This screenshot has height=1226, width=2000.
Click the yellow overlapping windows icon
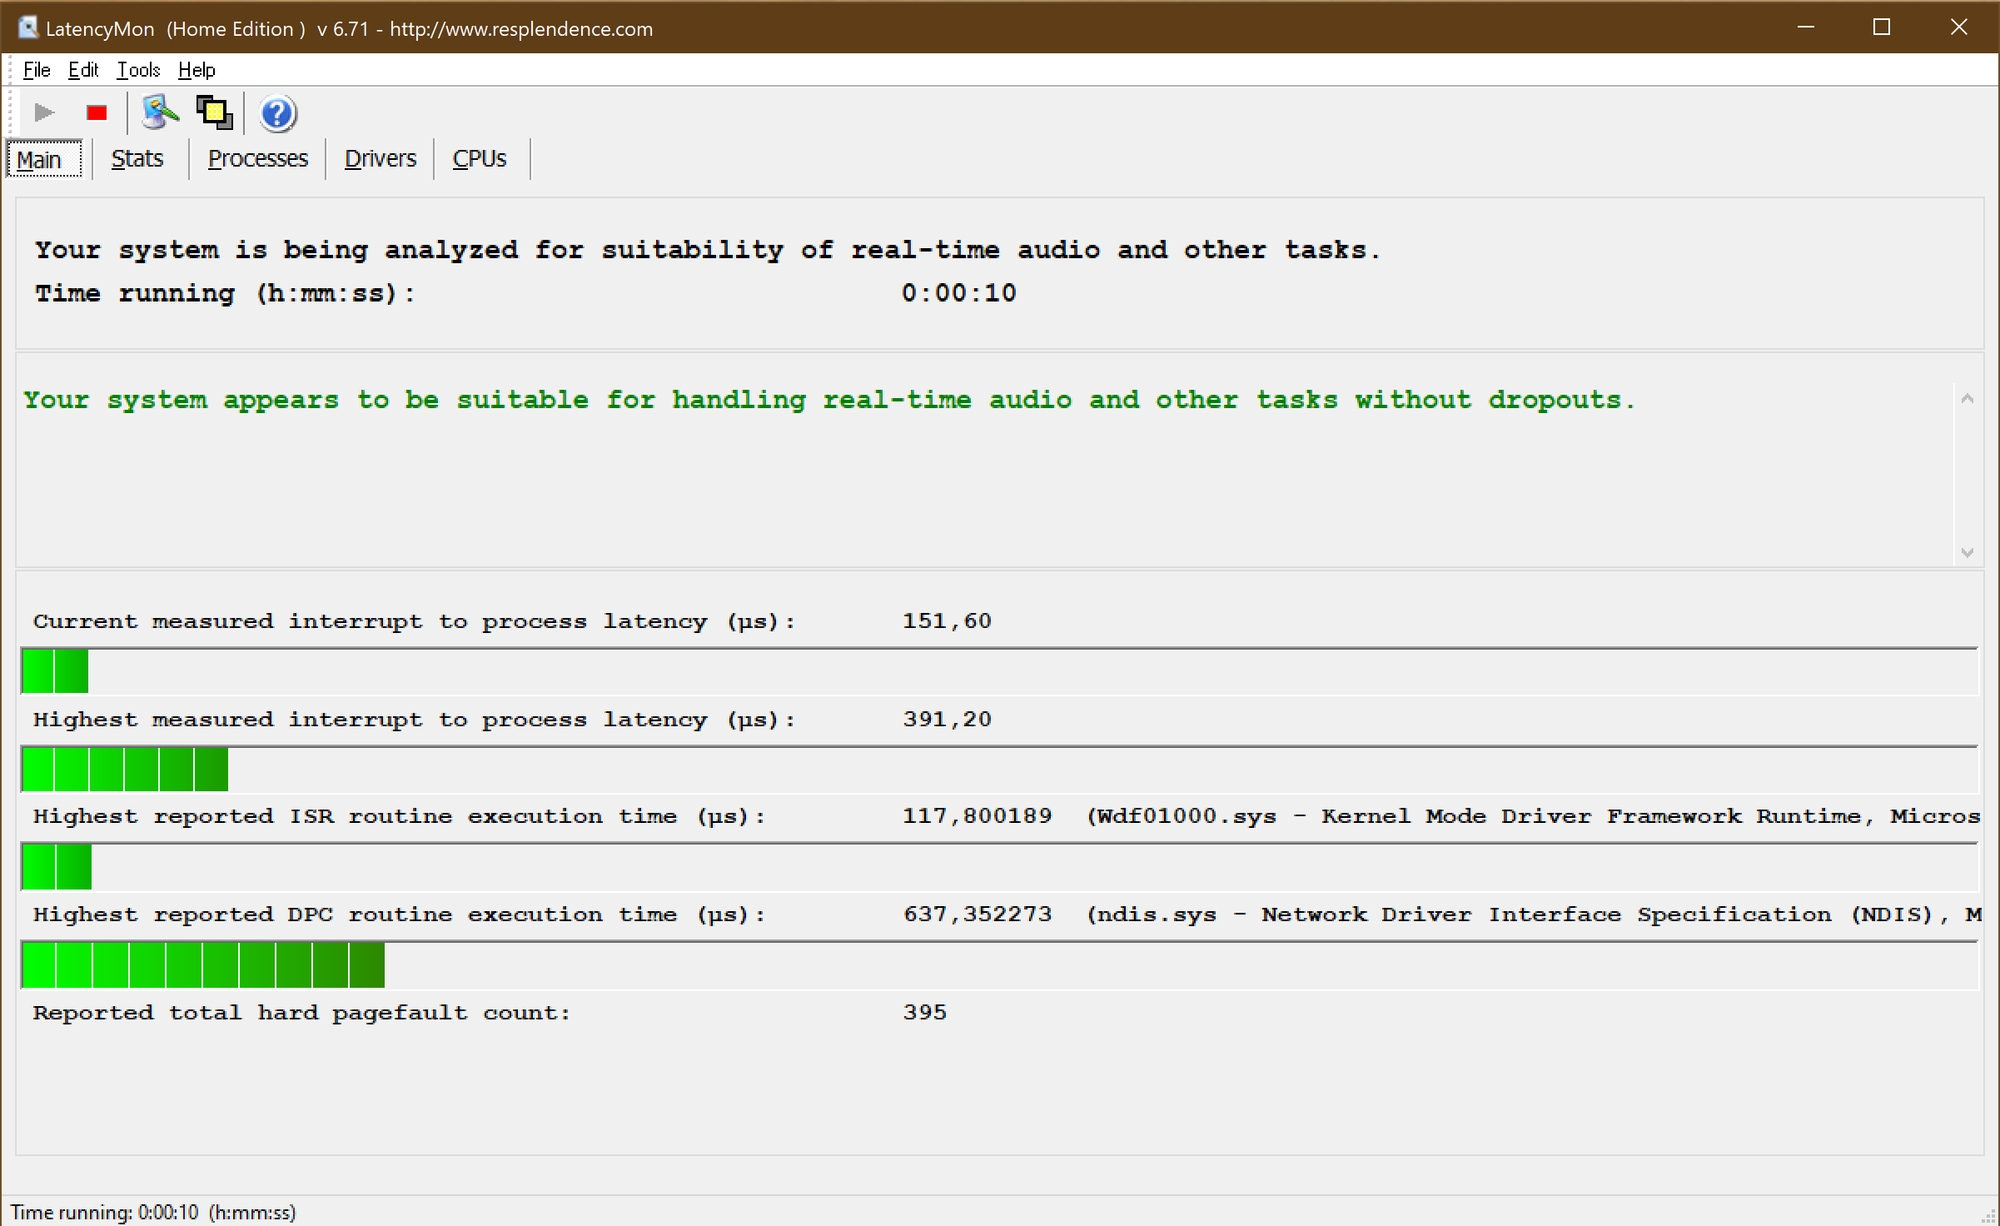[x=214, y=112]
